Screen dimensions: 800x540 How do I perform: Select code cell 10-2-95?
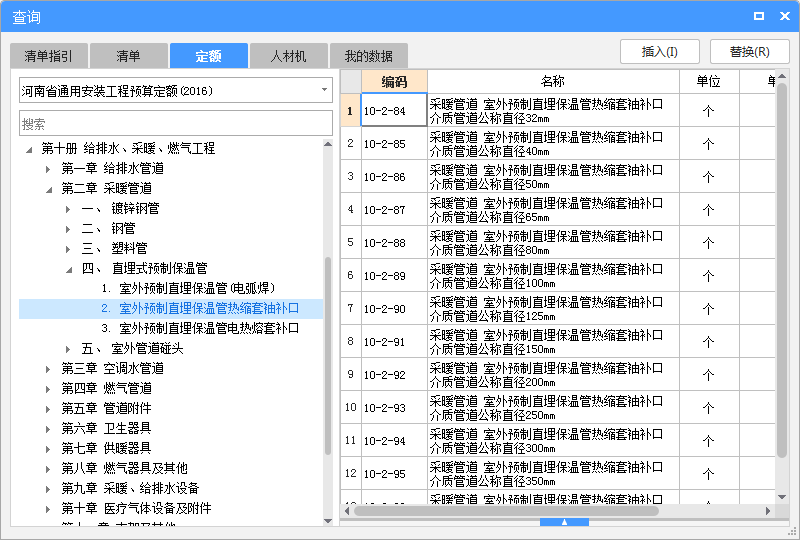(394, 473)
